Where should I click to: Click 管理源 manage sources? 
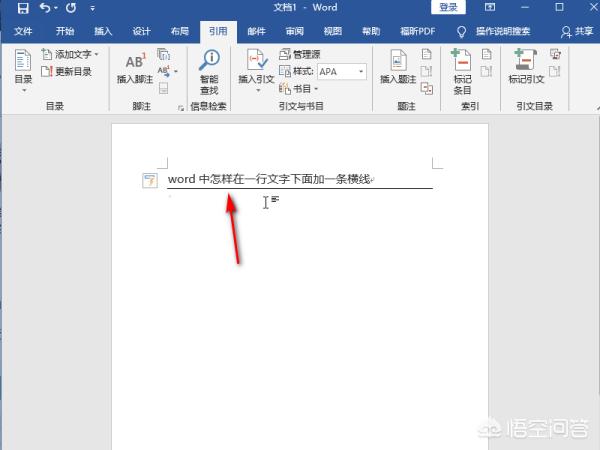pos(300,54)
